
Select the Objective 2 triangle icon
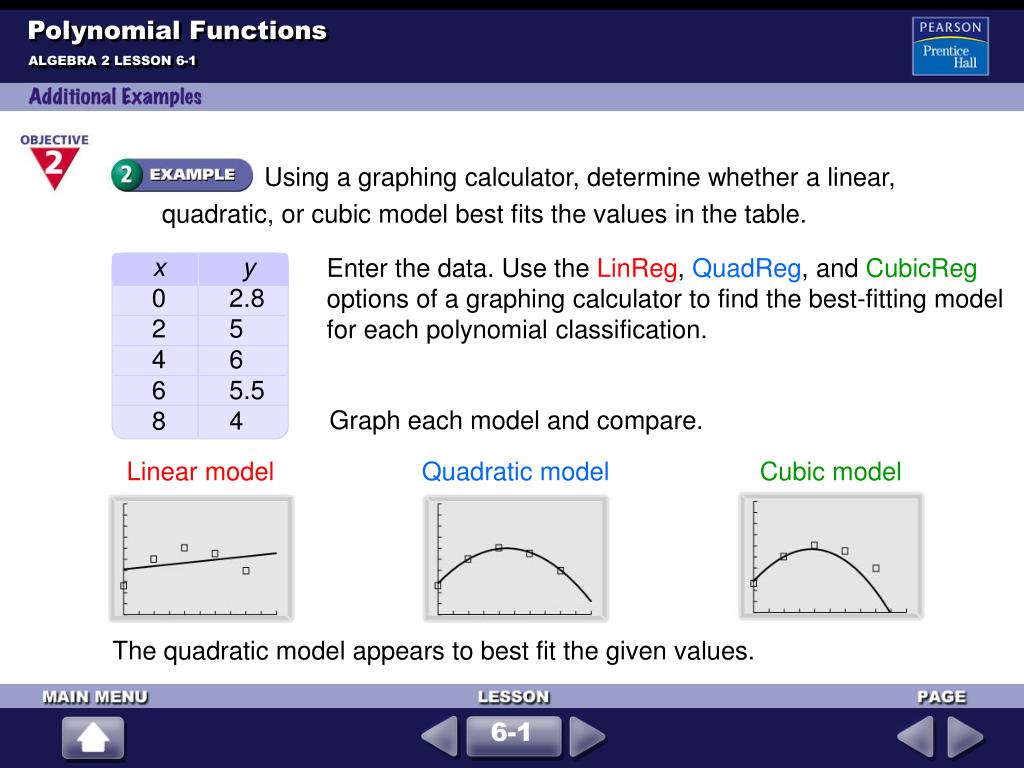click(53, 163)
